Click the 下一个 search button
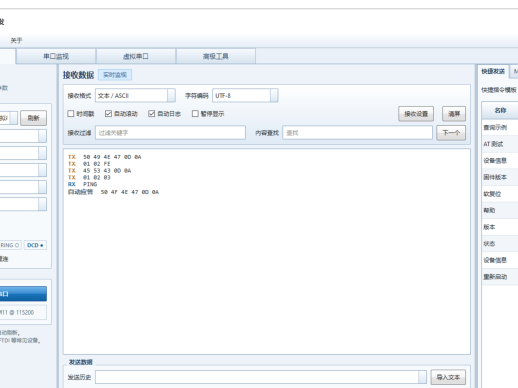The width and height of the screenshot is (518, 388). click(451, 133)
